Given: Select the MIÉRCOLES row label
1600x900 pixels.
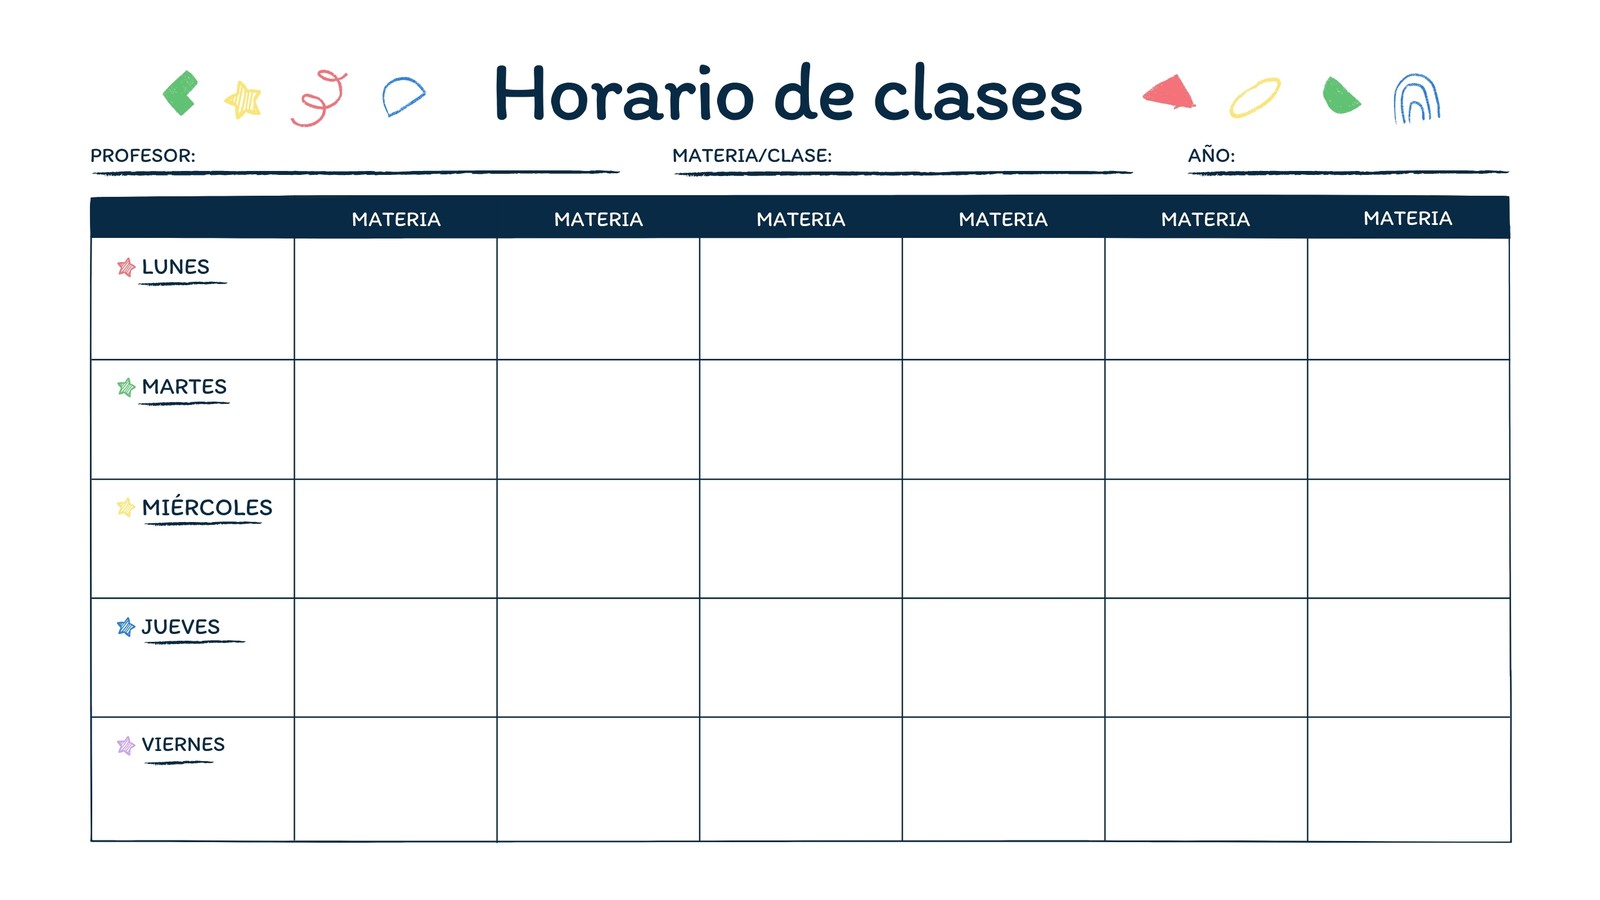Looking at the screenshot, I should click(207, 507).
